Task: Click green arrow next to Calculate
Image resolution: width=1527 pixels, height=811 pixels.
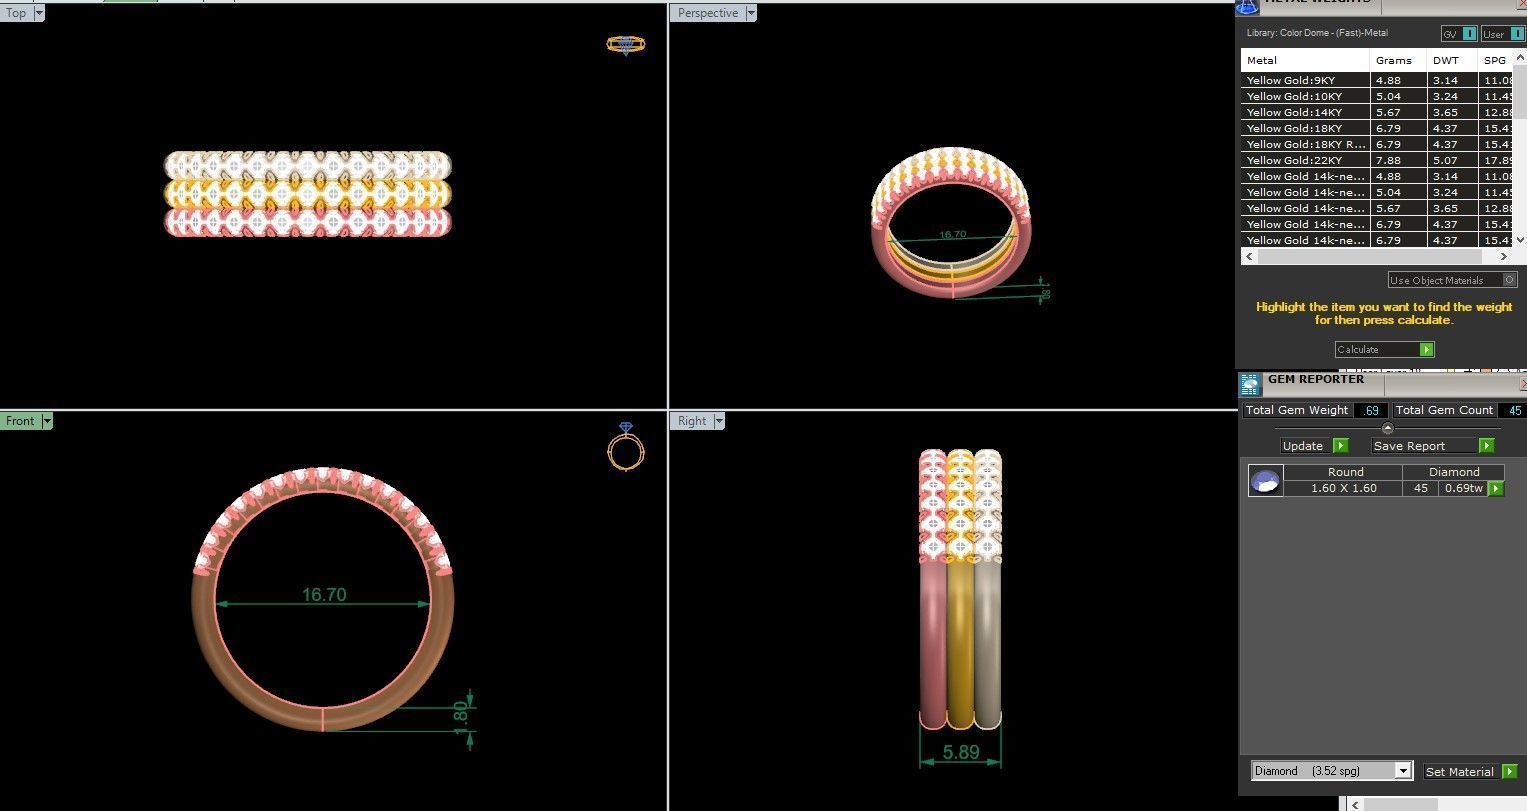Action: click(x=1427, y=349)
